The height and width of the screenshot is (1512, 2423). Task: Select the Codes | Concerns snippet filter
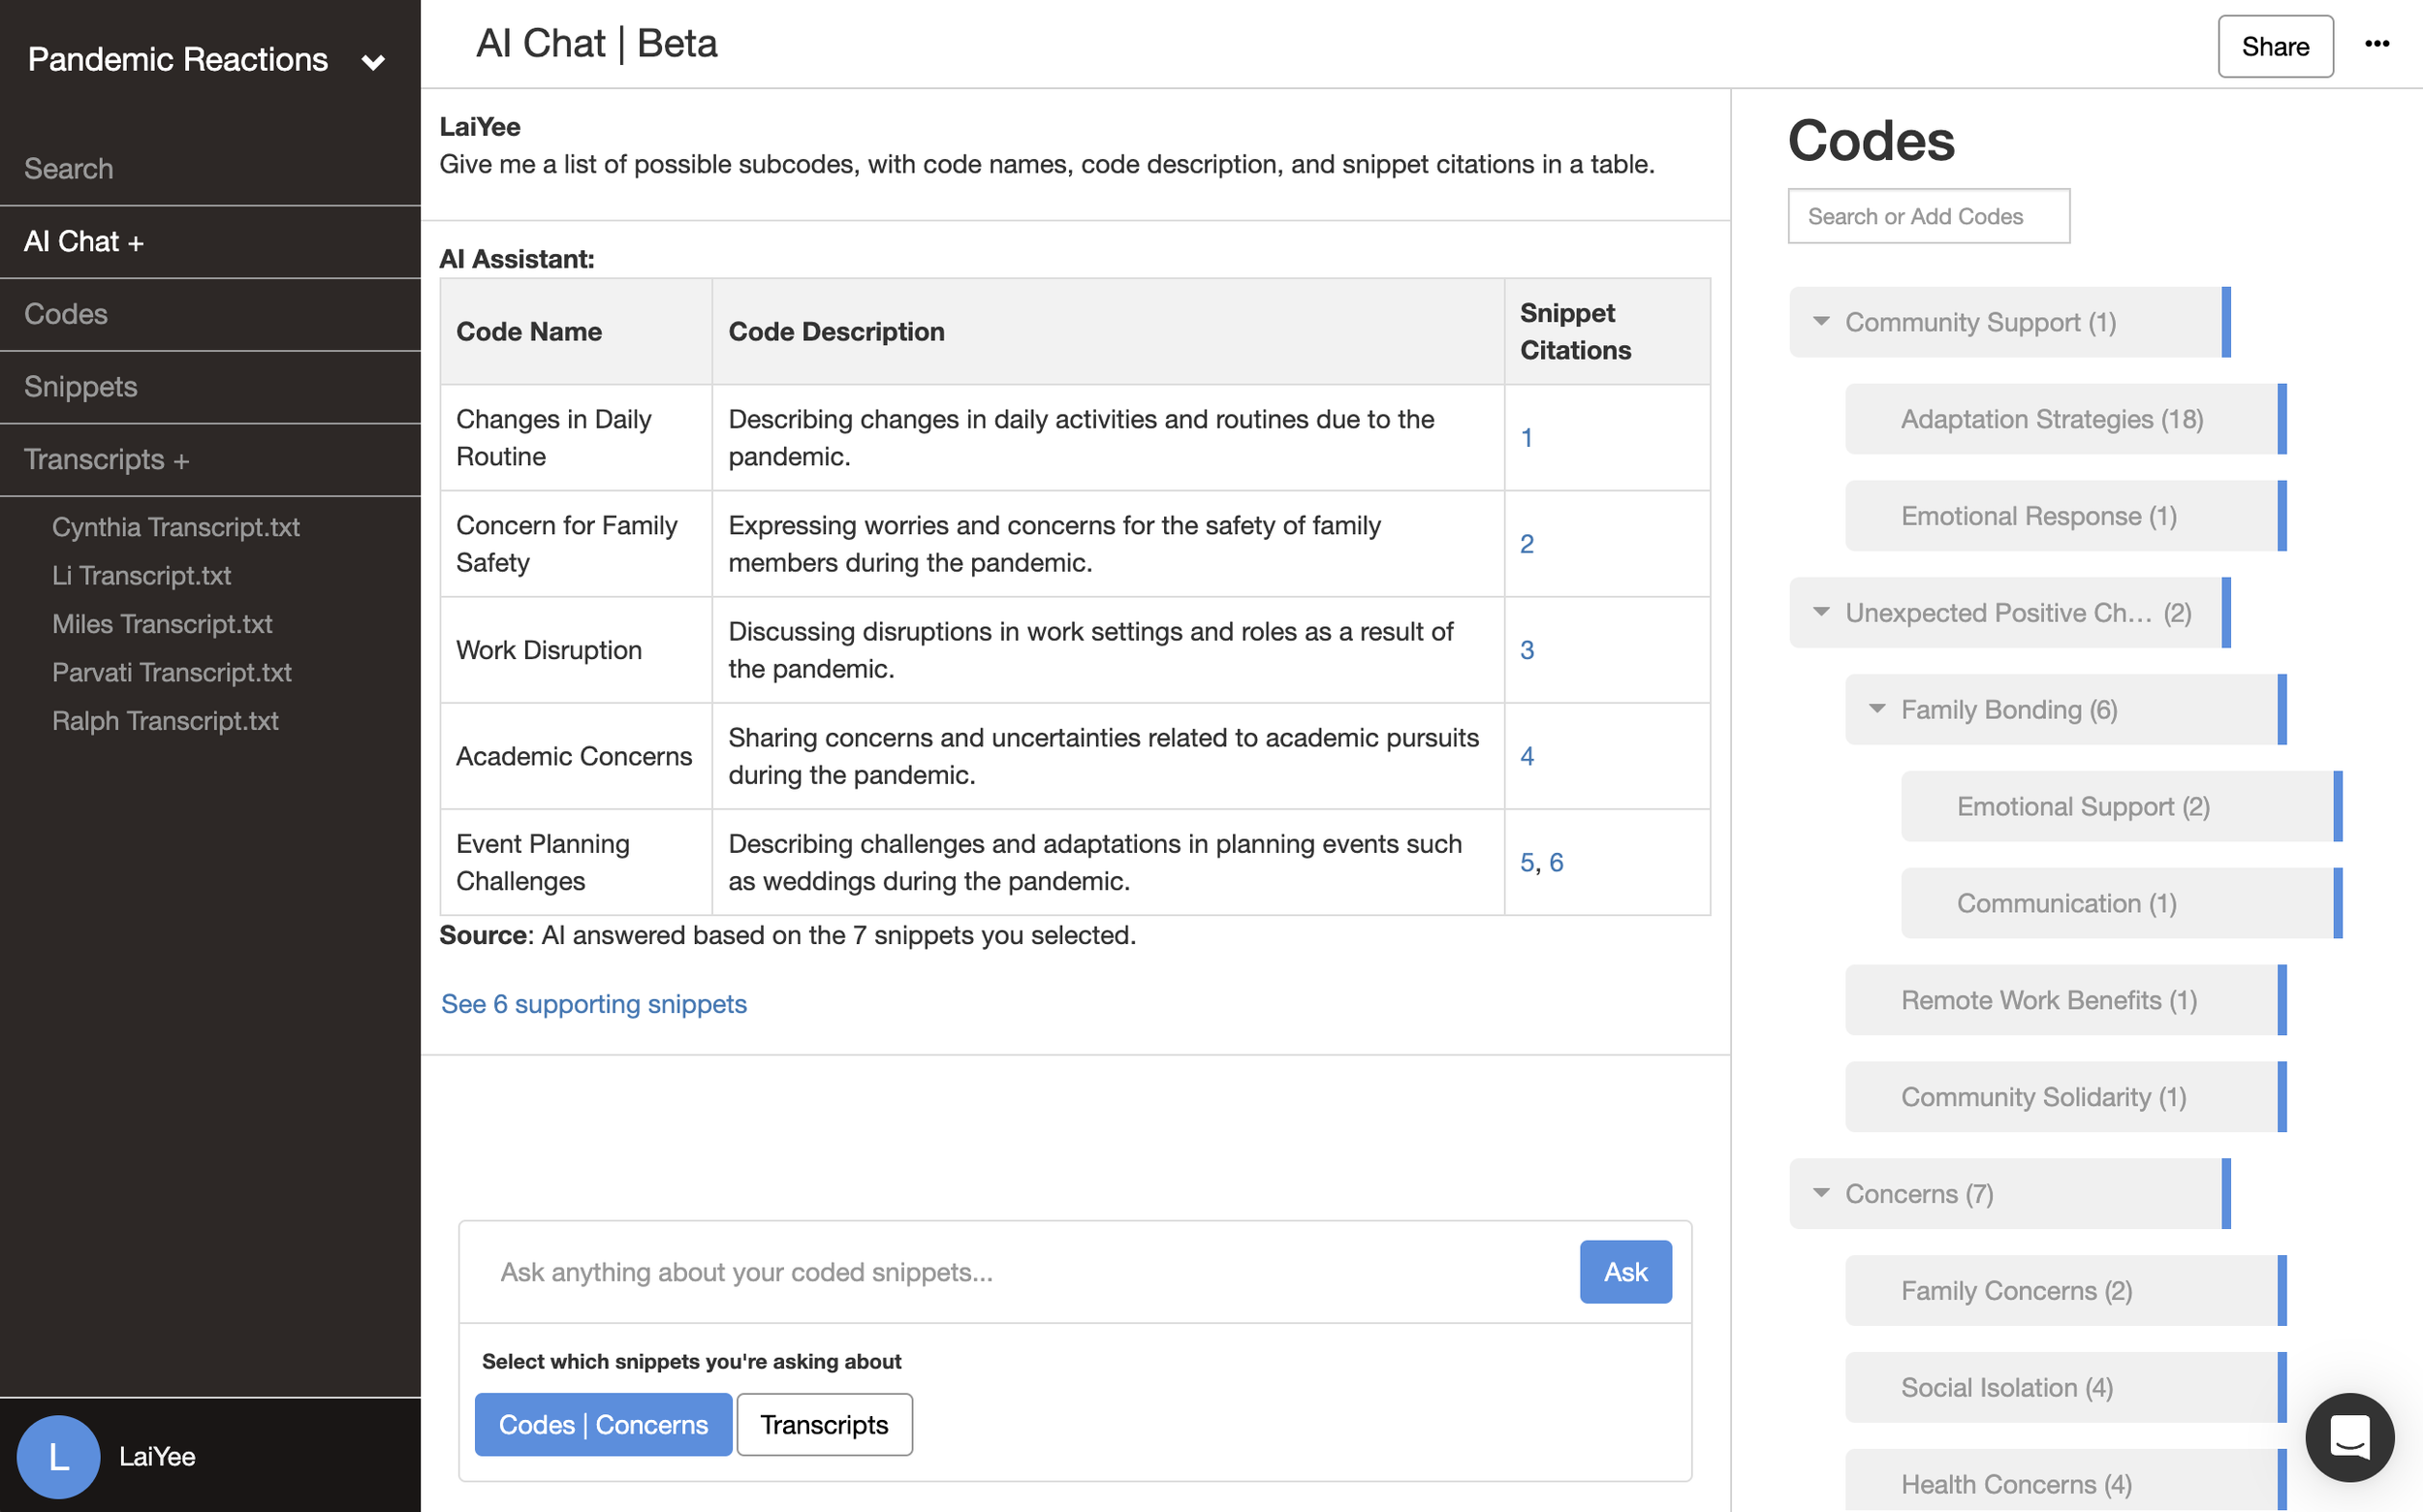602,1424
